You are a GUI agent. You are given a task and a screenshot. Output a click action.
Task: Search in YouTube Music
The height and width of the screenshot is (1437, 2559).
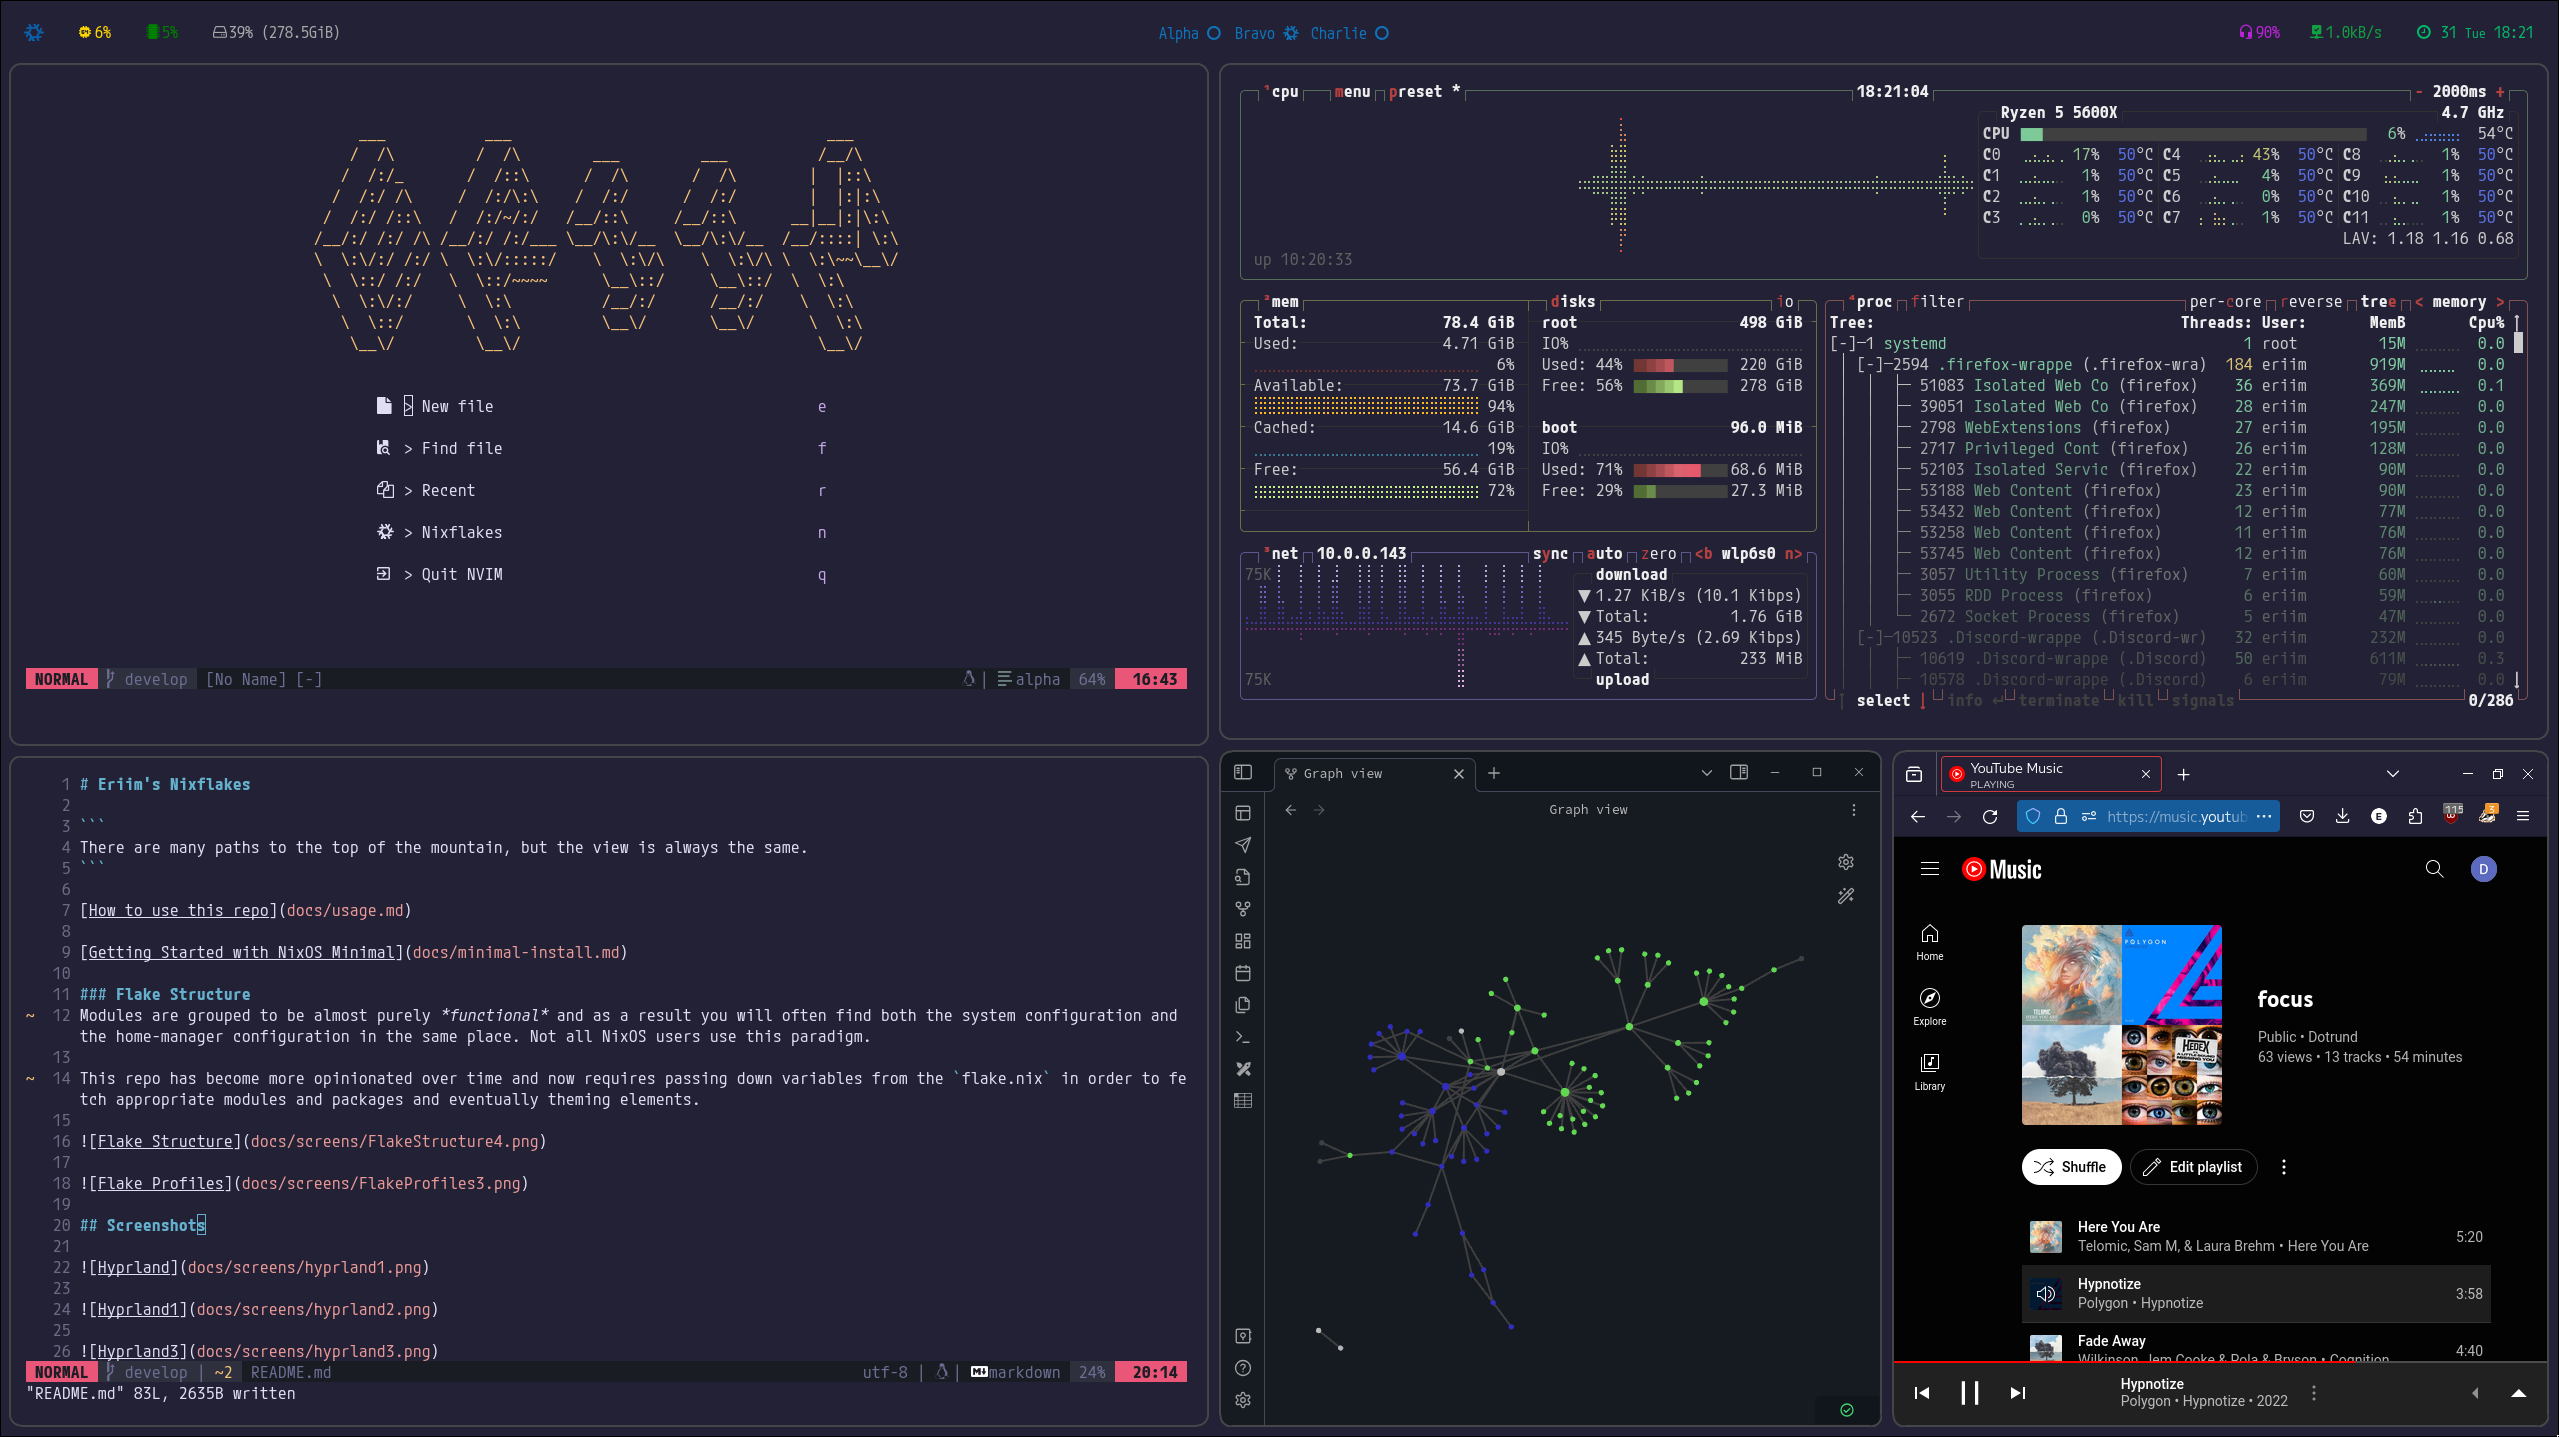tap(2434, 869)
